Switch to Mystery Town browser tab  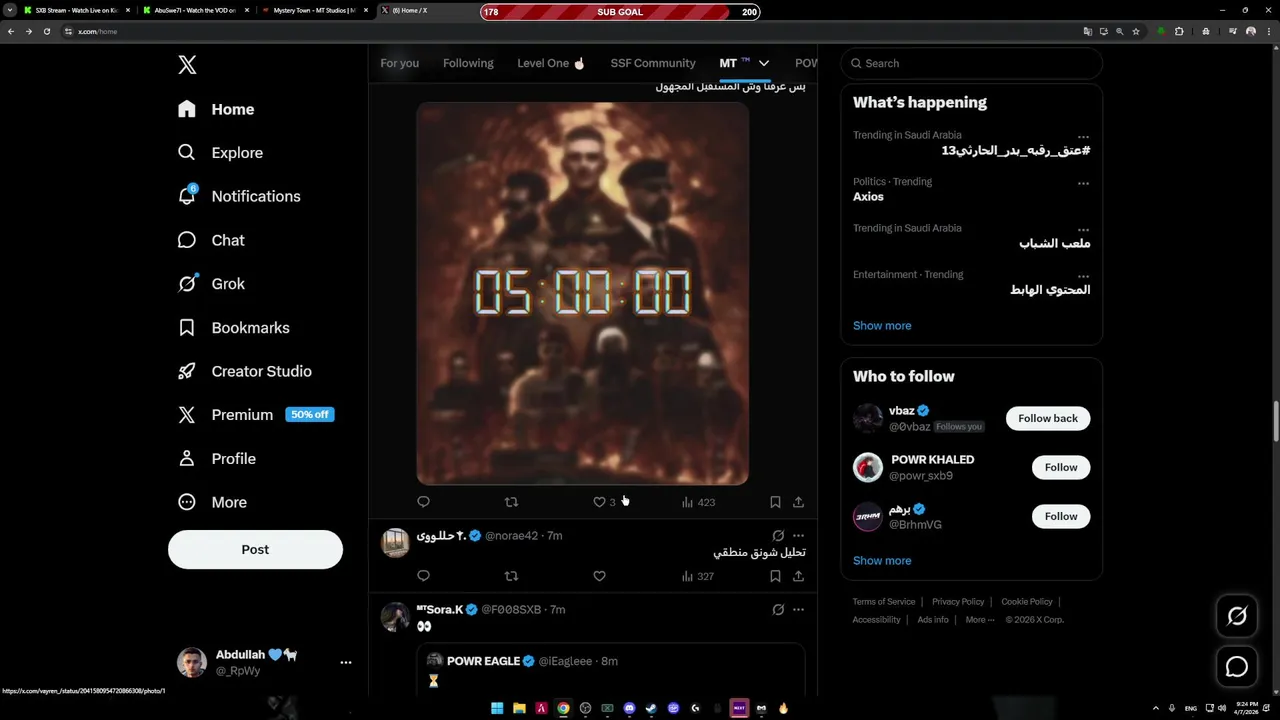tap(314, 11)
